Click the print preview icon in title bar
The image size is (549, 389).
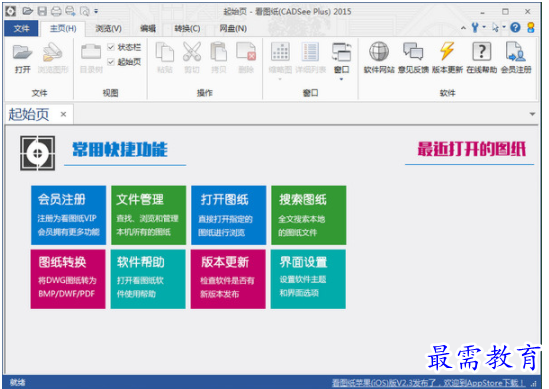(x=85, y=11)
